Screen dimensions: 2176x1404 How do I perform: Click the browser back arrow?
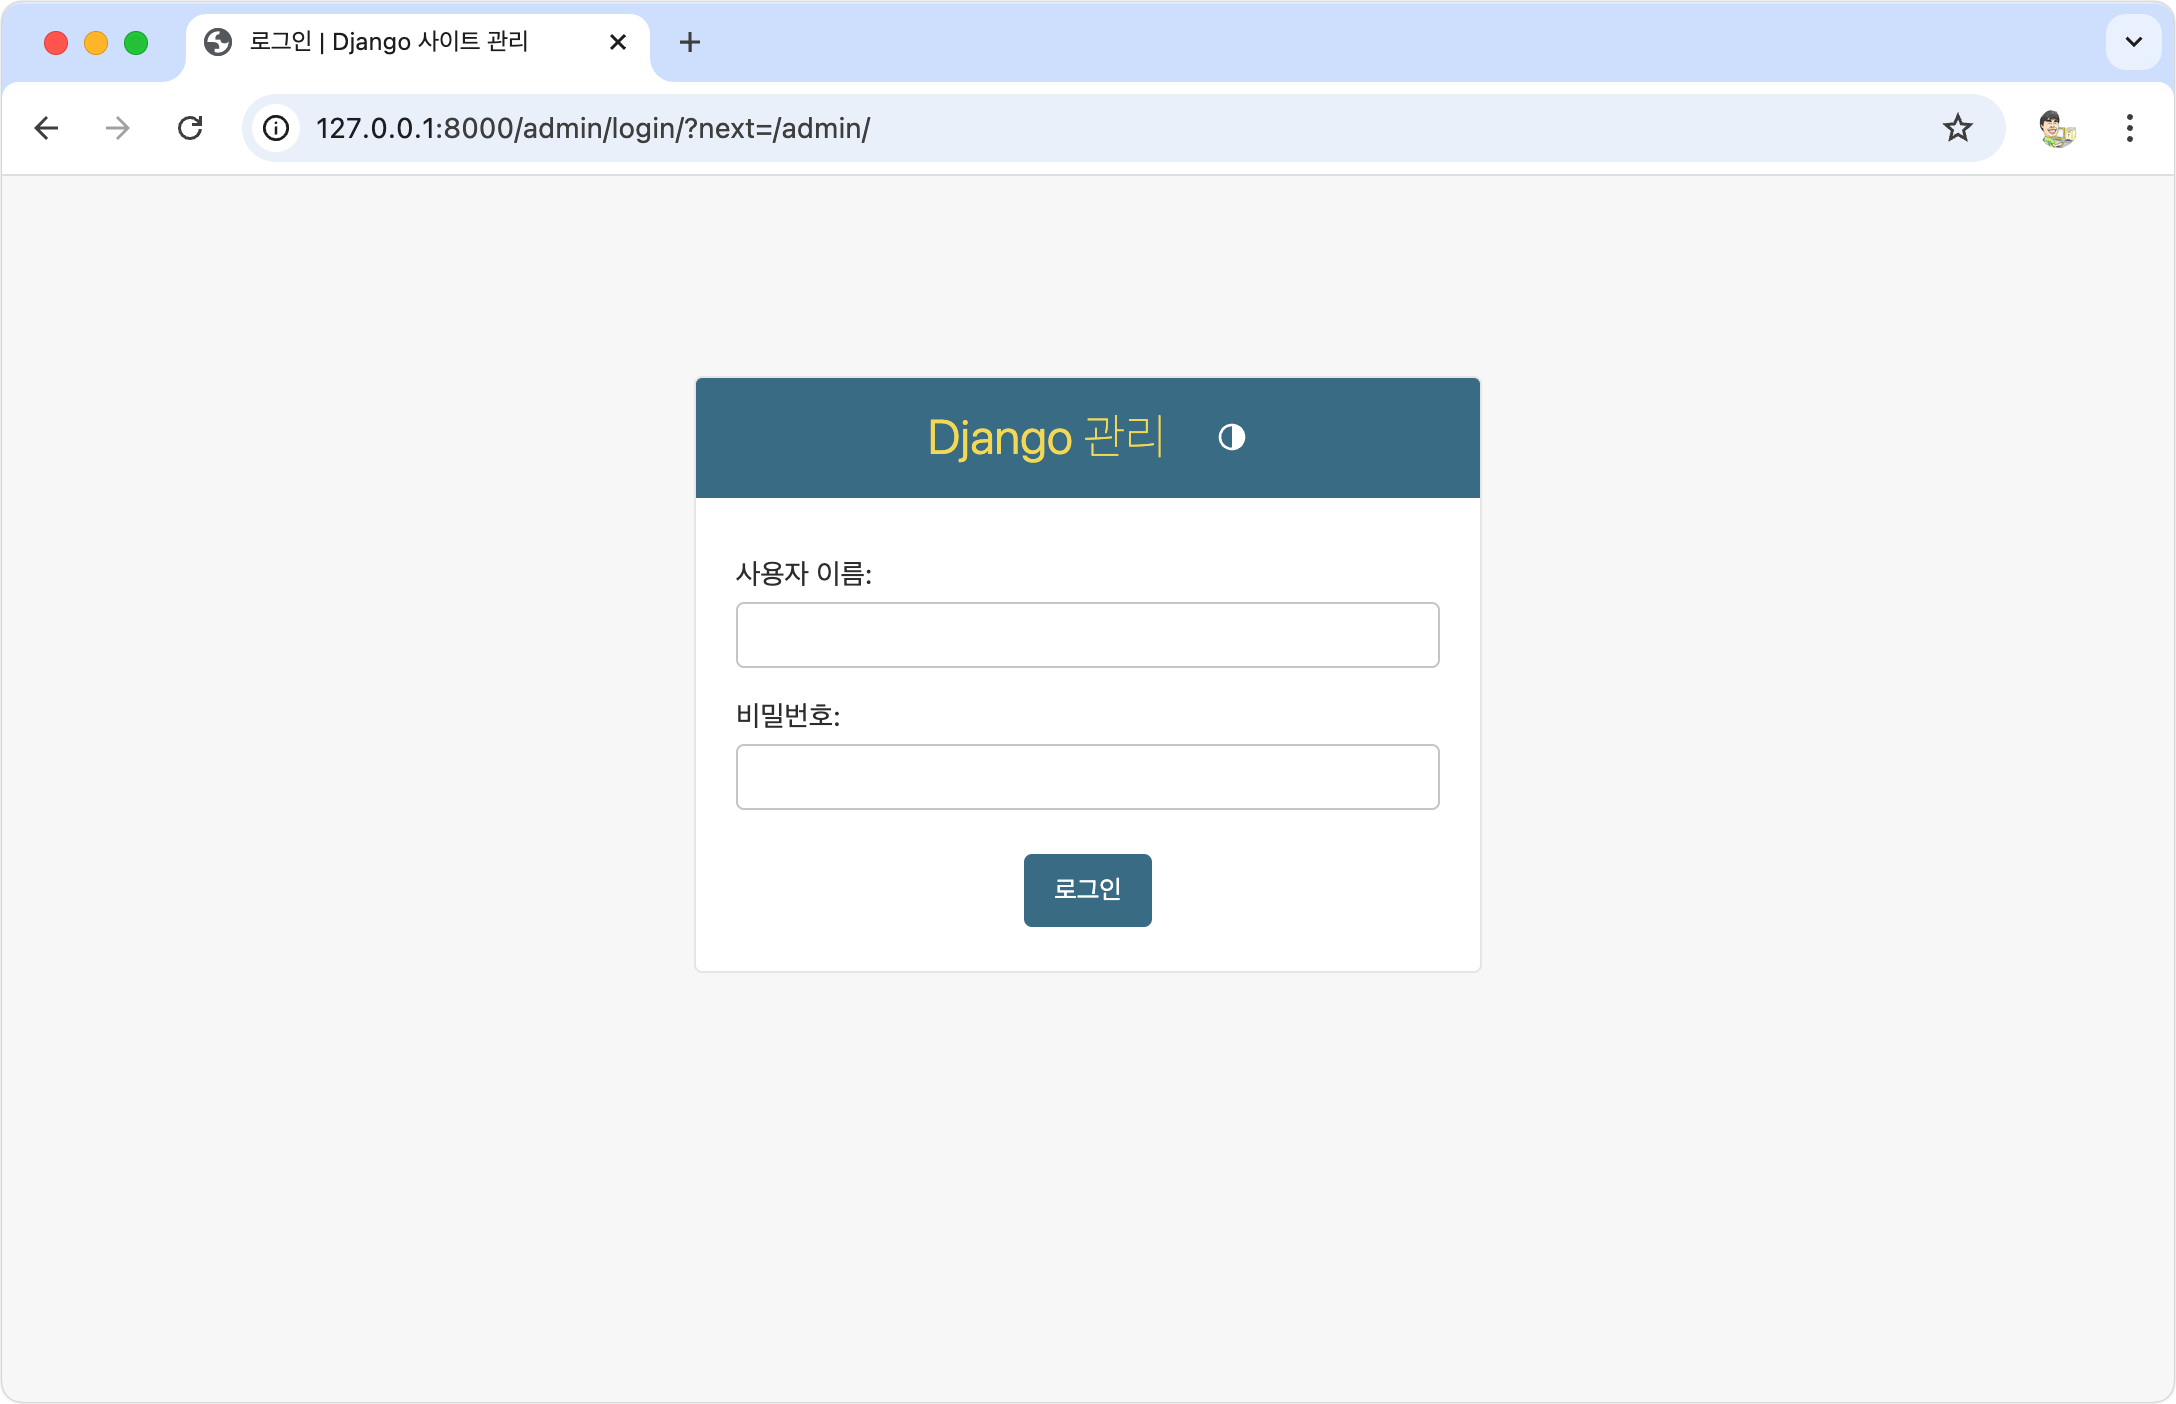point(46,128)
